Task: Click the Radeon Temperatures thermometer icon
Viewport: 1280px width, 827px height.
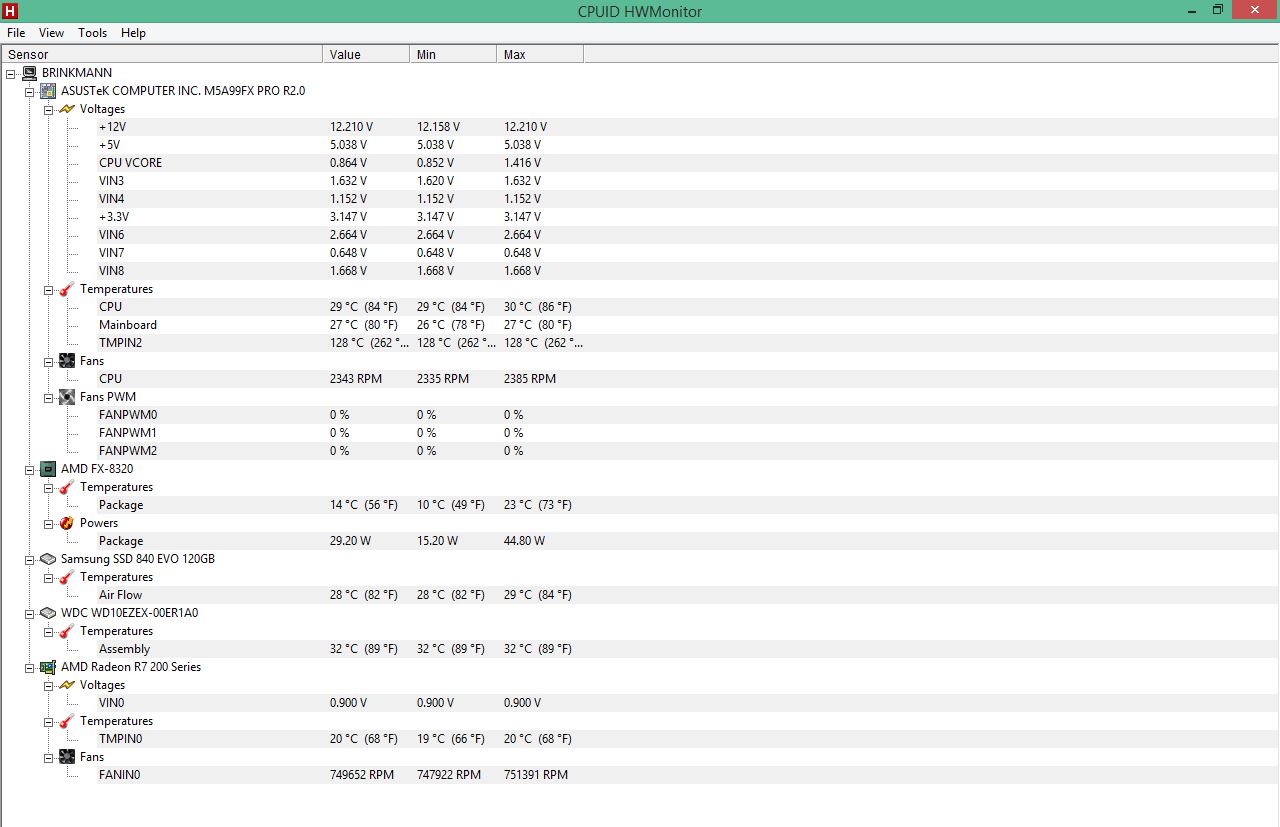Action: pos(67,721)
